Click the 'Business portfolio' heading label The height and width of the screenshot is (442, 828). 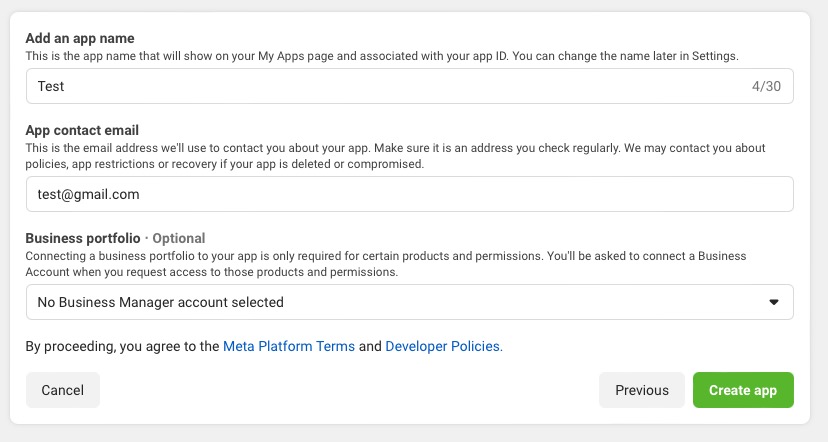coord(82,238)
